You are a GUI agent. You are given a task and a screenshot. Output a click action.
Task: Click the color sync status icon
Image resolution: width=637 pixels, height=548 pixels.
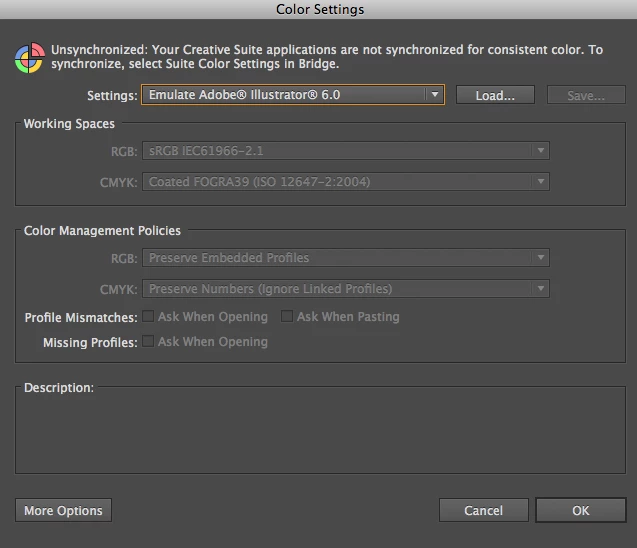tap(29, 58)
